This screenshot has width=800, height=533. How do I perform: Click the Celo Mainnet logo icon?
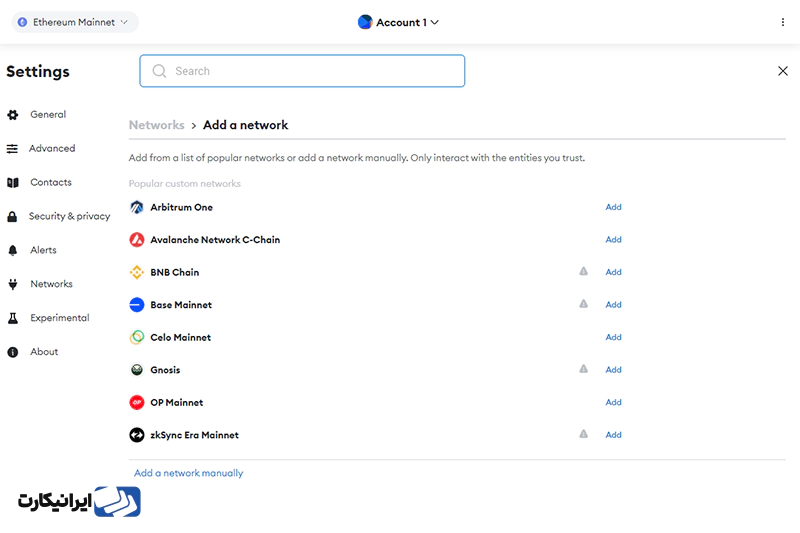tap(137, 337)
